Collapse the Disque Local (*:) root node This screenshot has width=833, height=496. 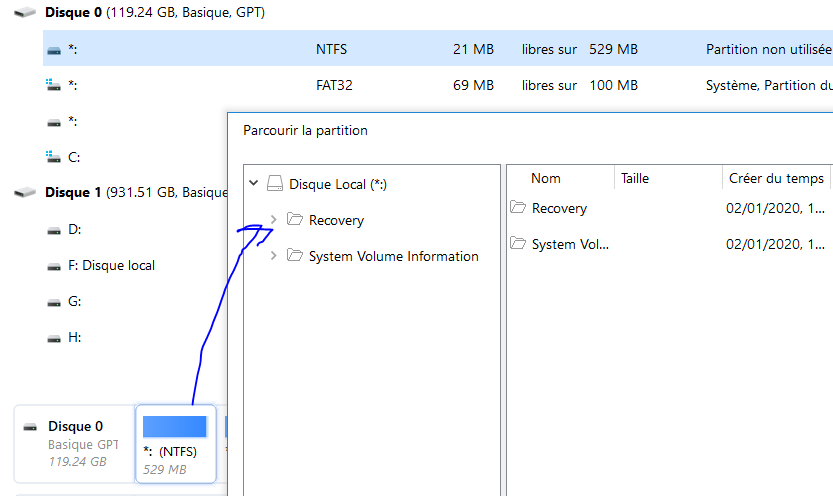pyautogui.click(x=253, y=184)
